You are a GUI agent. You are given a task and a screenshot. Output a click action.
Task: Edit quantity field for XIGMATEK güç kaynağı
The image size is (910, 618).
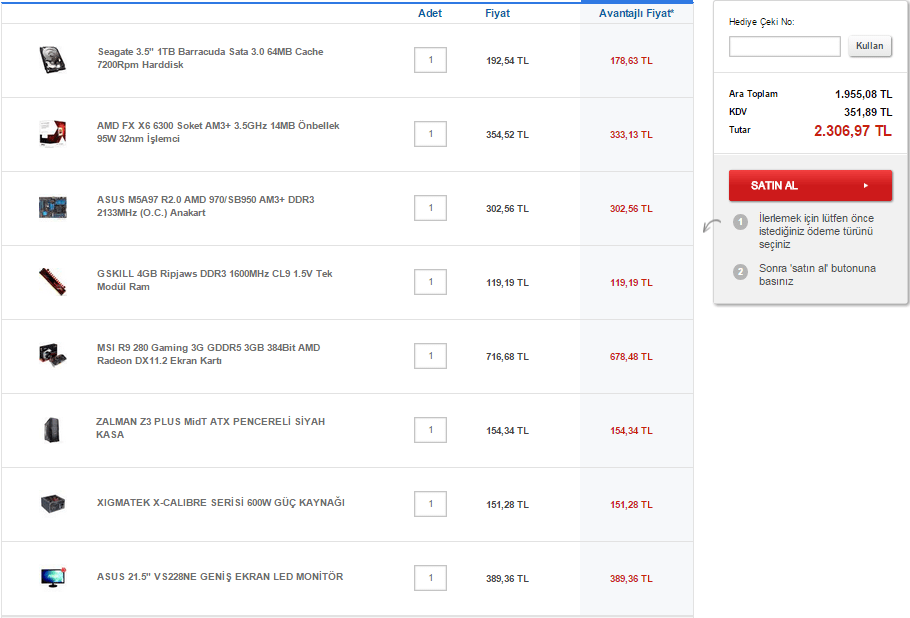(430, 504)
